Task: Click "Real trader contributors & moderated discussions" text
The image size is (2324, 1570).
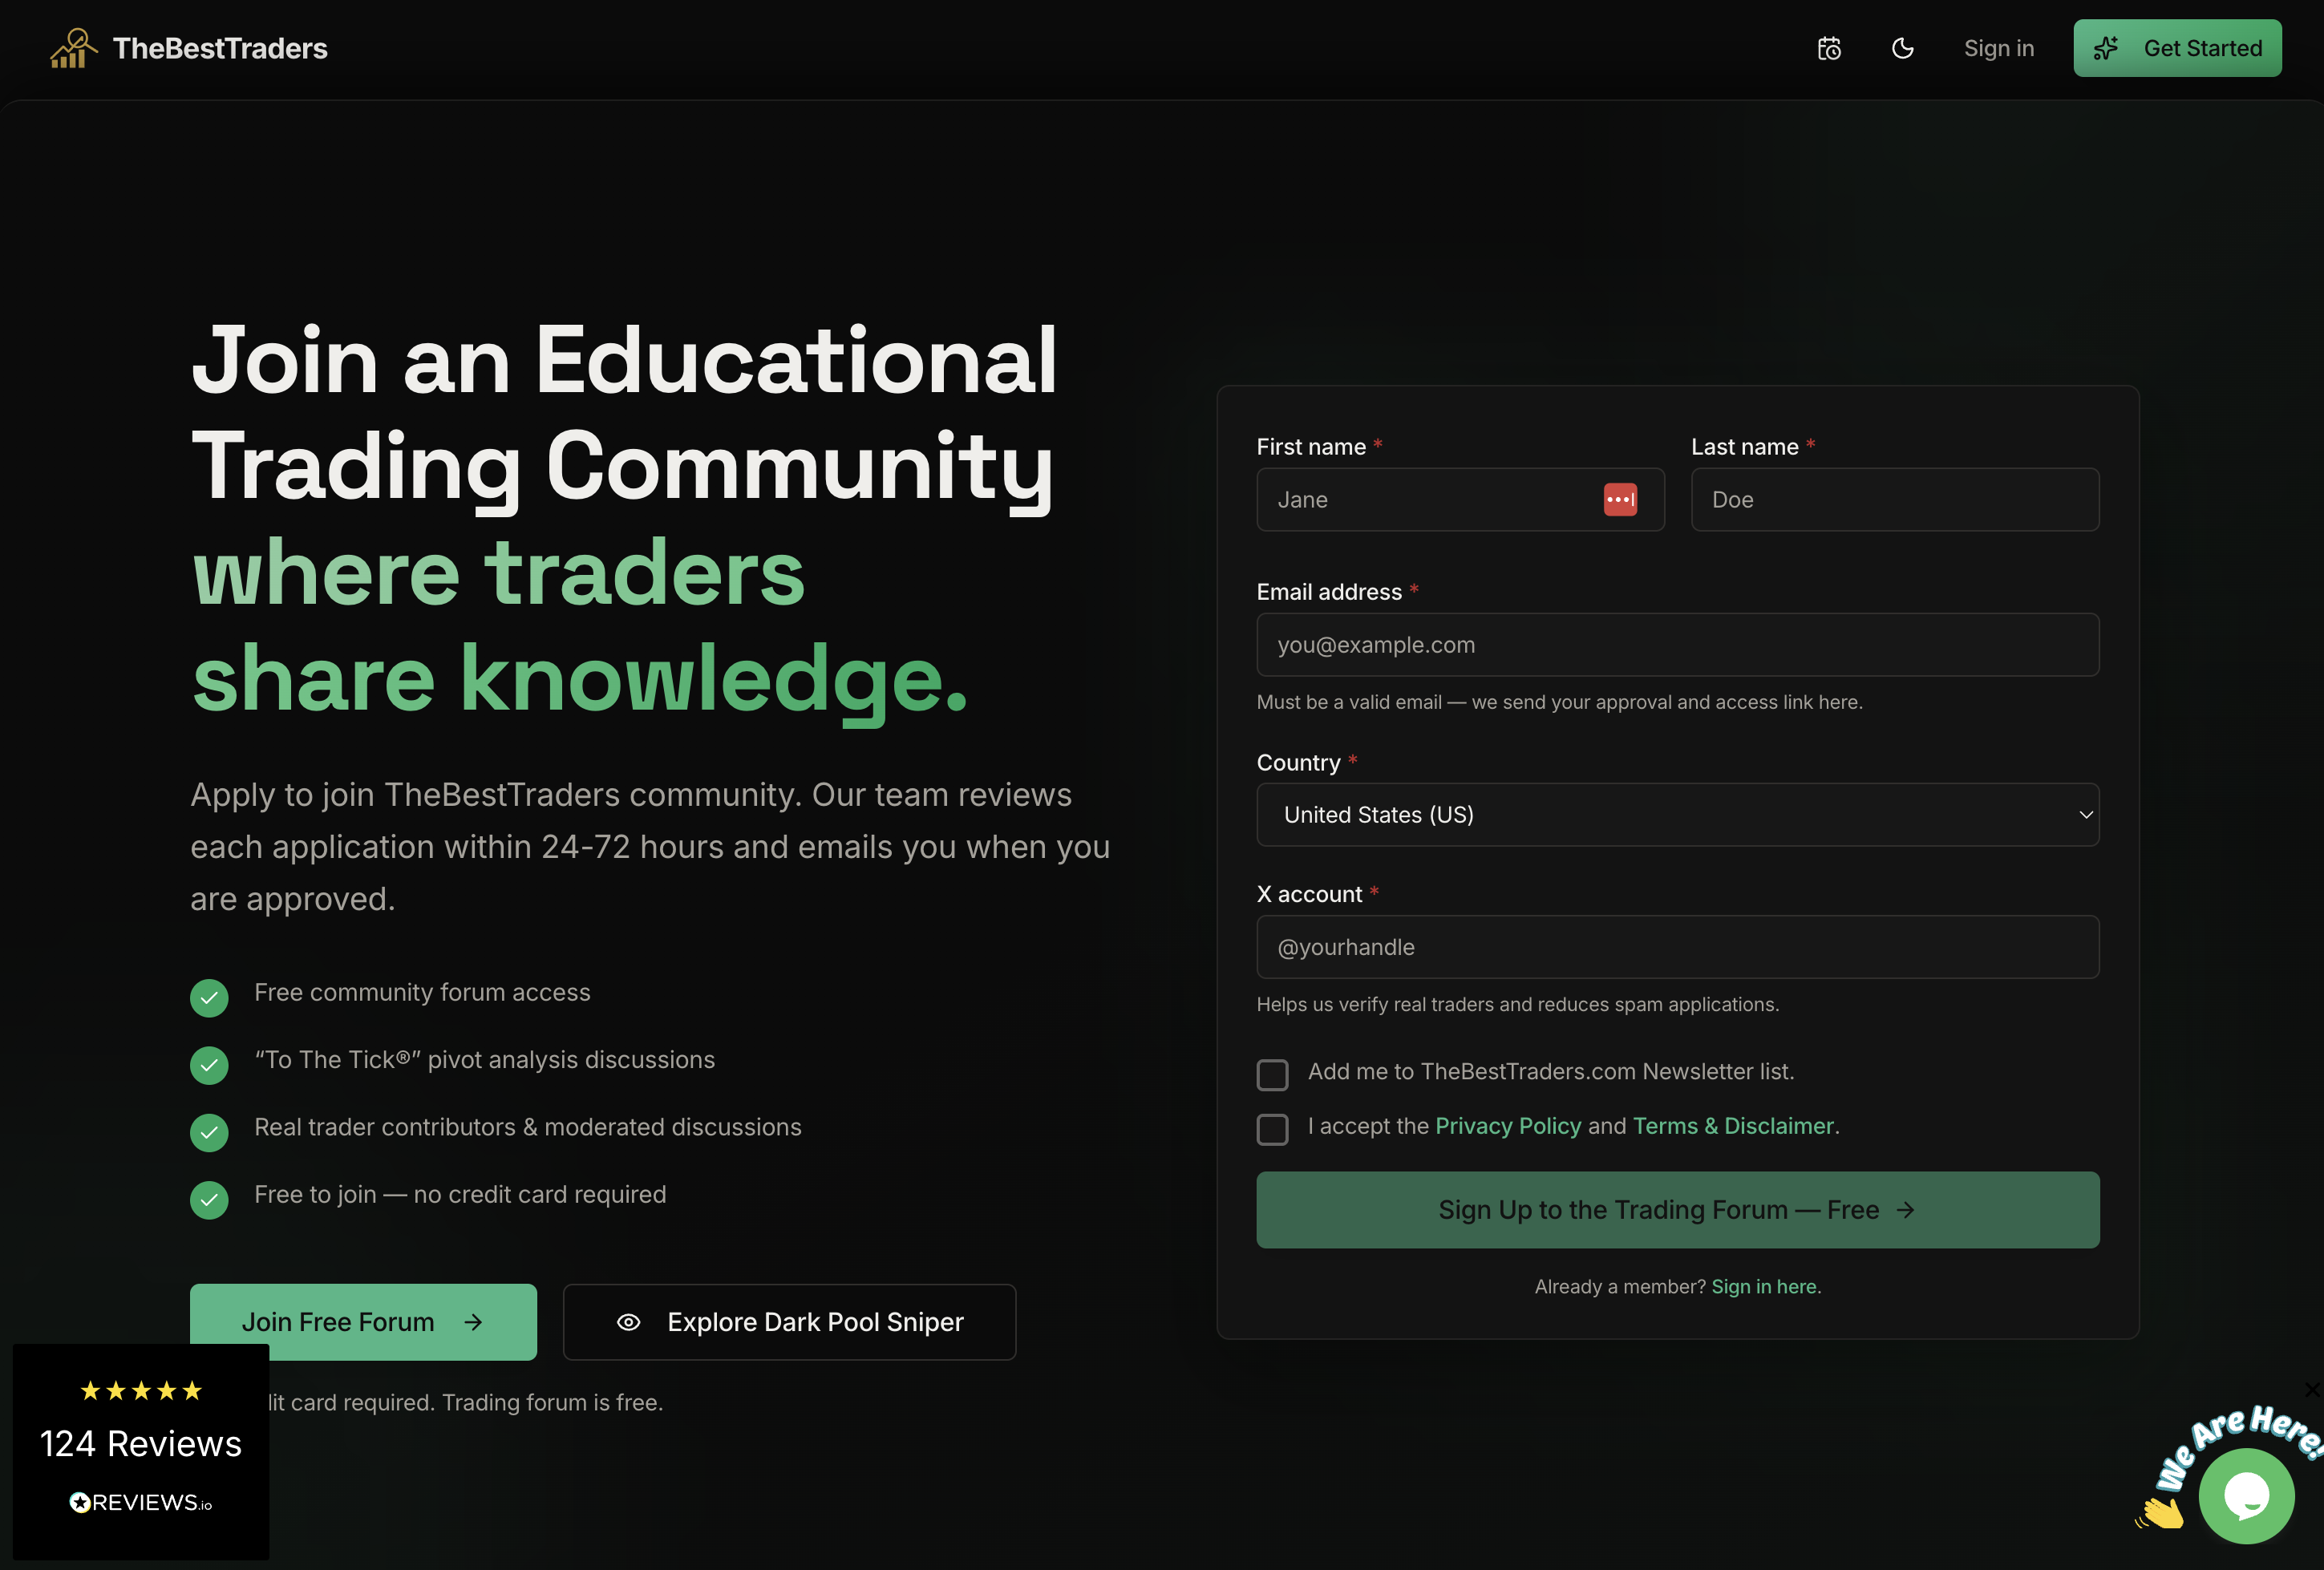Action: 527,1127
